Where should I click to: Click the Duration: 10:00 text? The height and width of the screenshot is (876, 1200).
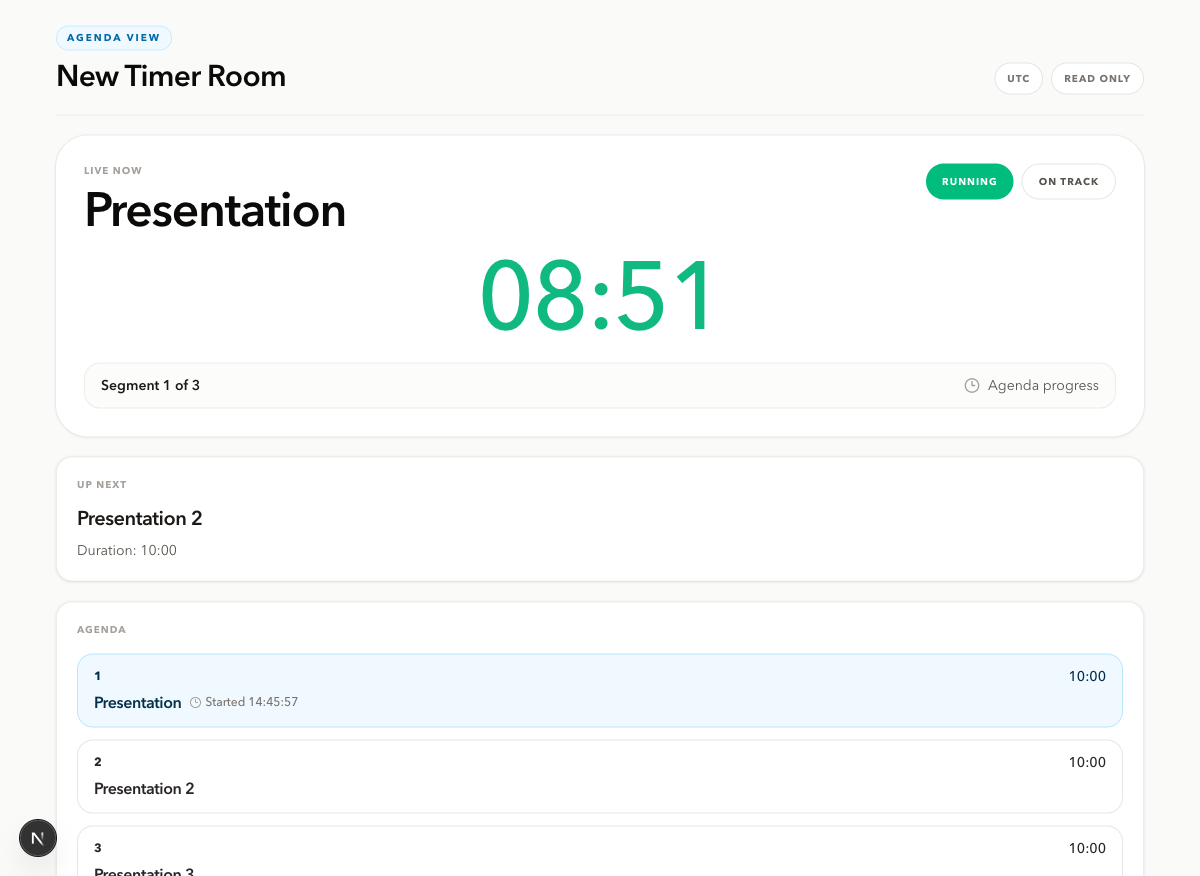coord(127,551)
